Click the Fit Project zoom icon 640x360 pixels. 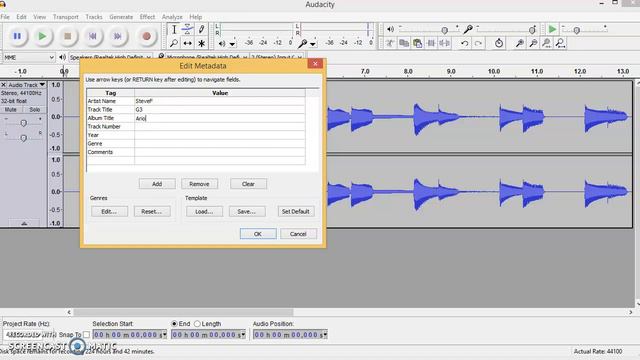click(560, 43)
